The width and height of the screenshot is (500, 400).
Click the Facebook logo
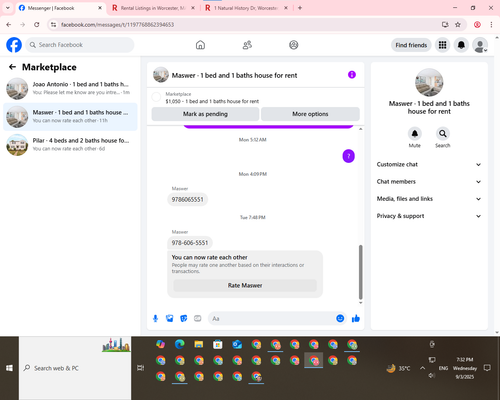(14, 45)
